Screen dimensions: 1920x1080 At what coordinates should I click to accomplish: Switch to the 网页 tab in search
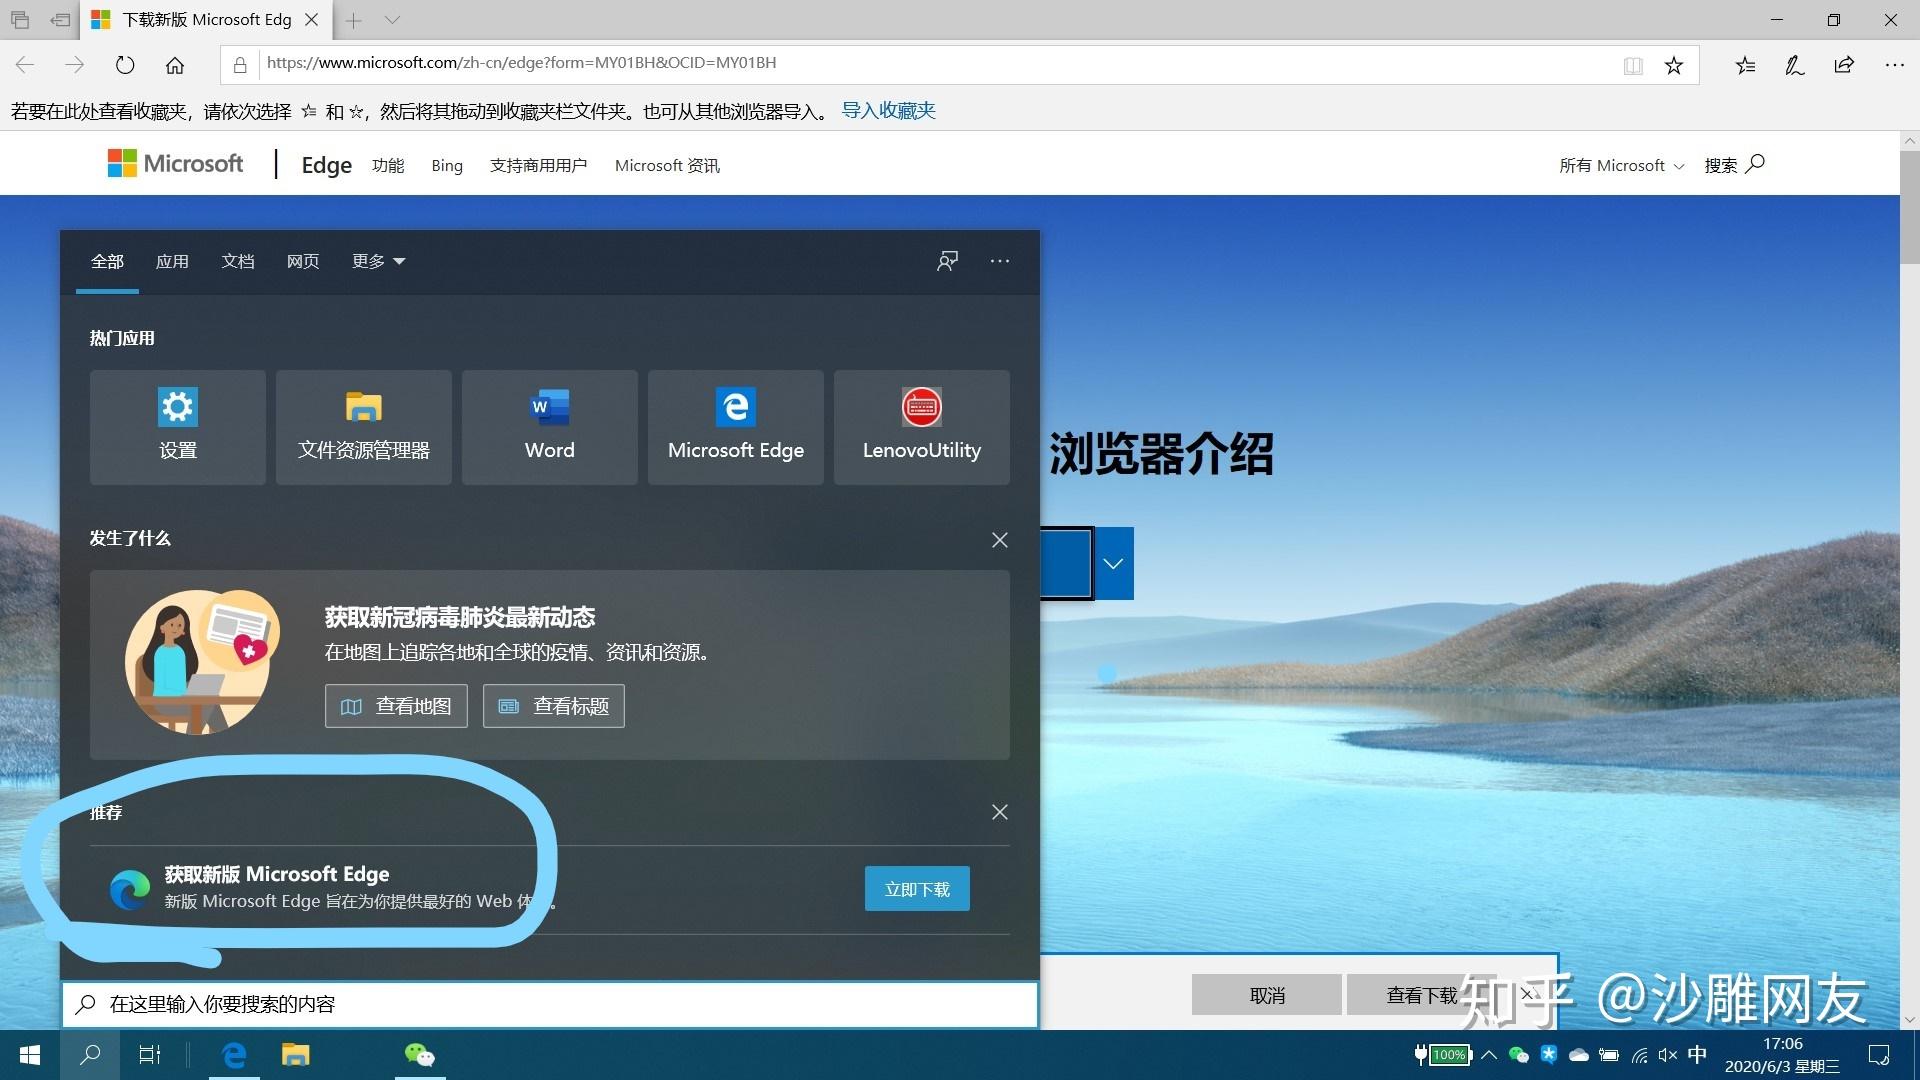point(303,262)
